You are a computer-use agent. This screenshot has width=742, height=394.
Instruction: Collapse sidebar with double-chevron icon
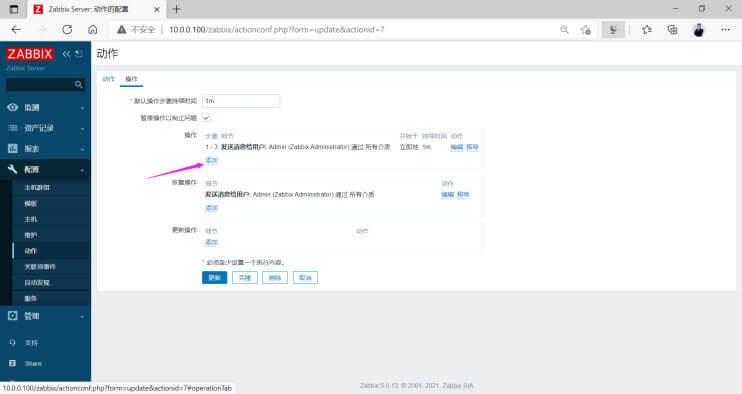66,54
